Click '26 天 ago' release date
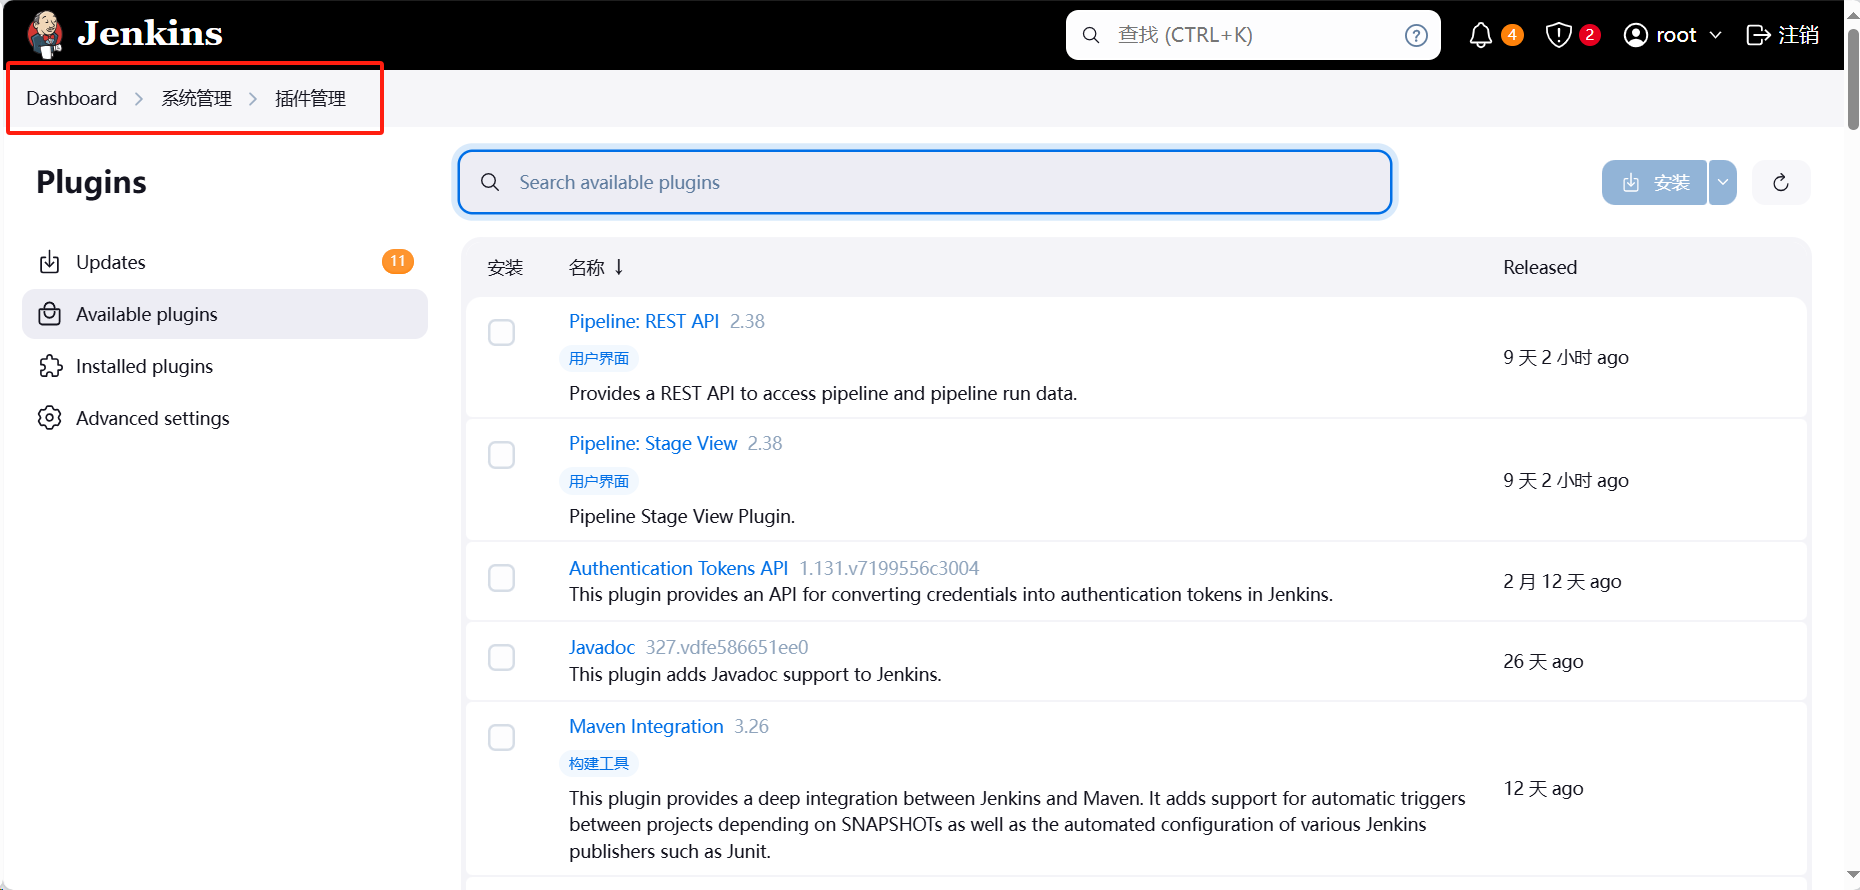Viewport: 1860px width, 890px height. 1543,661
